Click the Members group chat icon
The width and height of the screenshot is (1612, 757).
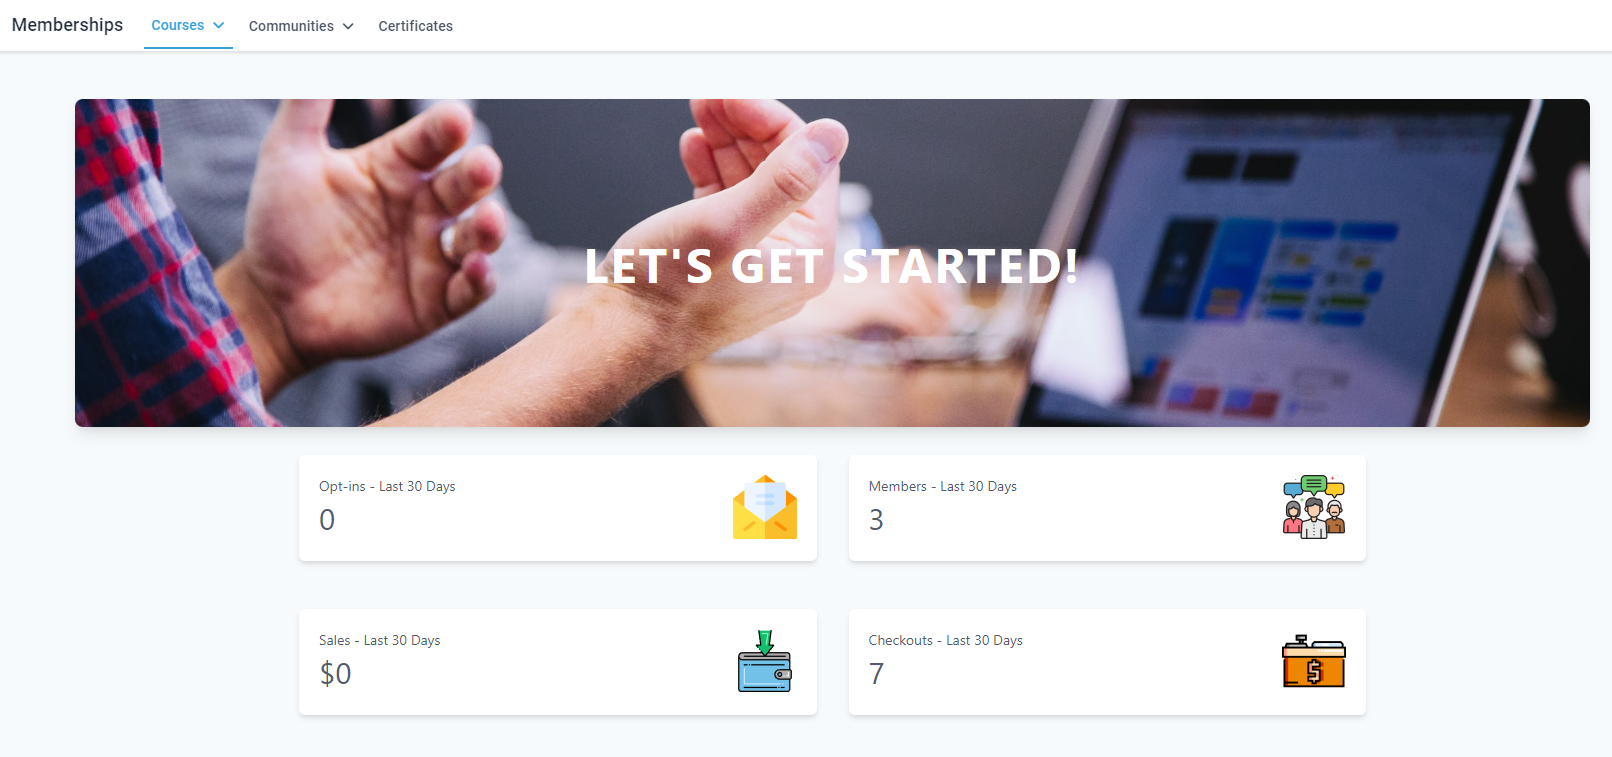coord(1314,507)
